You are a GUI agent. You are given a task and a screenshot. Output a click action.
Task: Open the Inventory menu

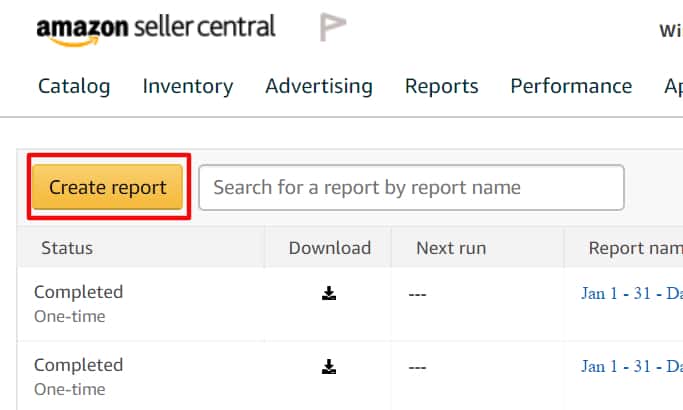pyautogui.click(x=188, y=86)
